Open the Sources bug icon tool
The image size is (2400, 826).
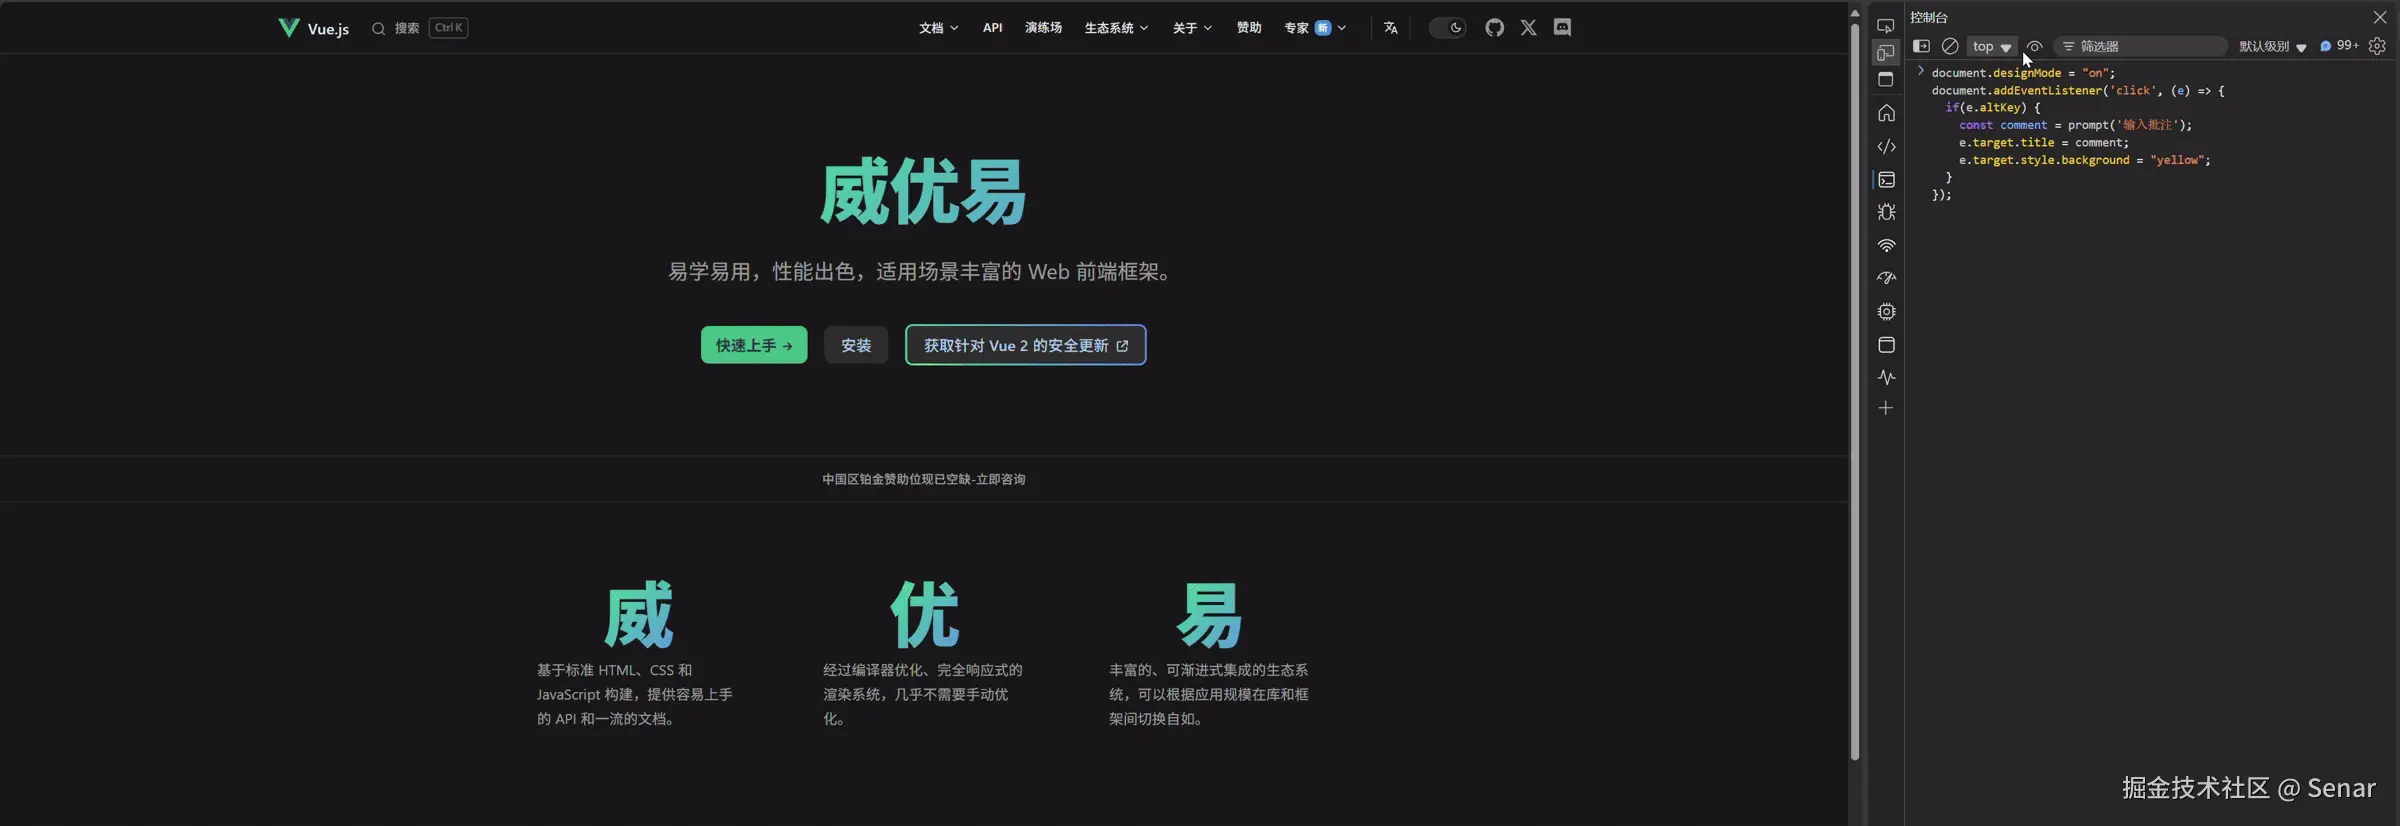pyautogui.click(x=1886, y=212)
